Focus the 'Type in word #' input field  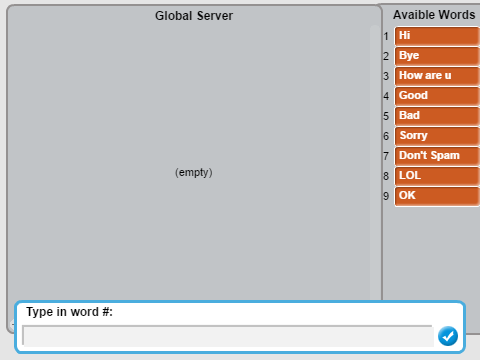pos(228,336)
